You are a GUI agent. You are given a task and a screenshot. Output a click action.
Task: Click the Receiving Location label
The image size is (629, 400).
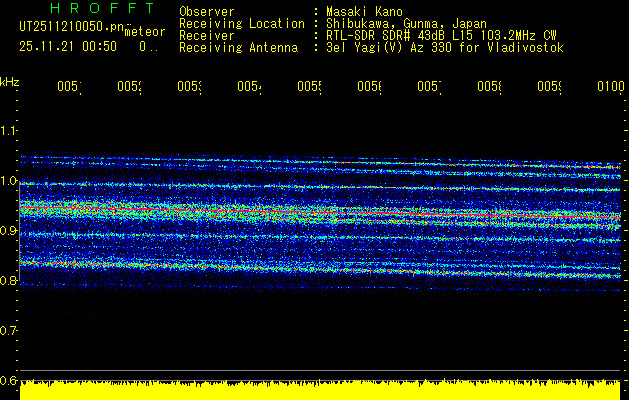[242, 24]
